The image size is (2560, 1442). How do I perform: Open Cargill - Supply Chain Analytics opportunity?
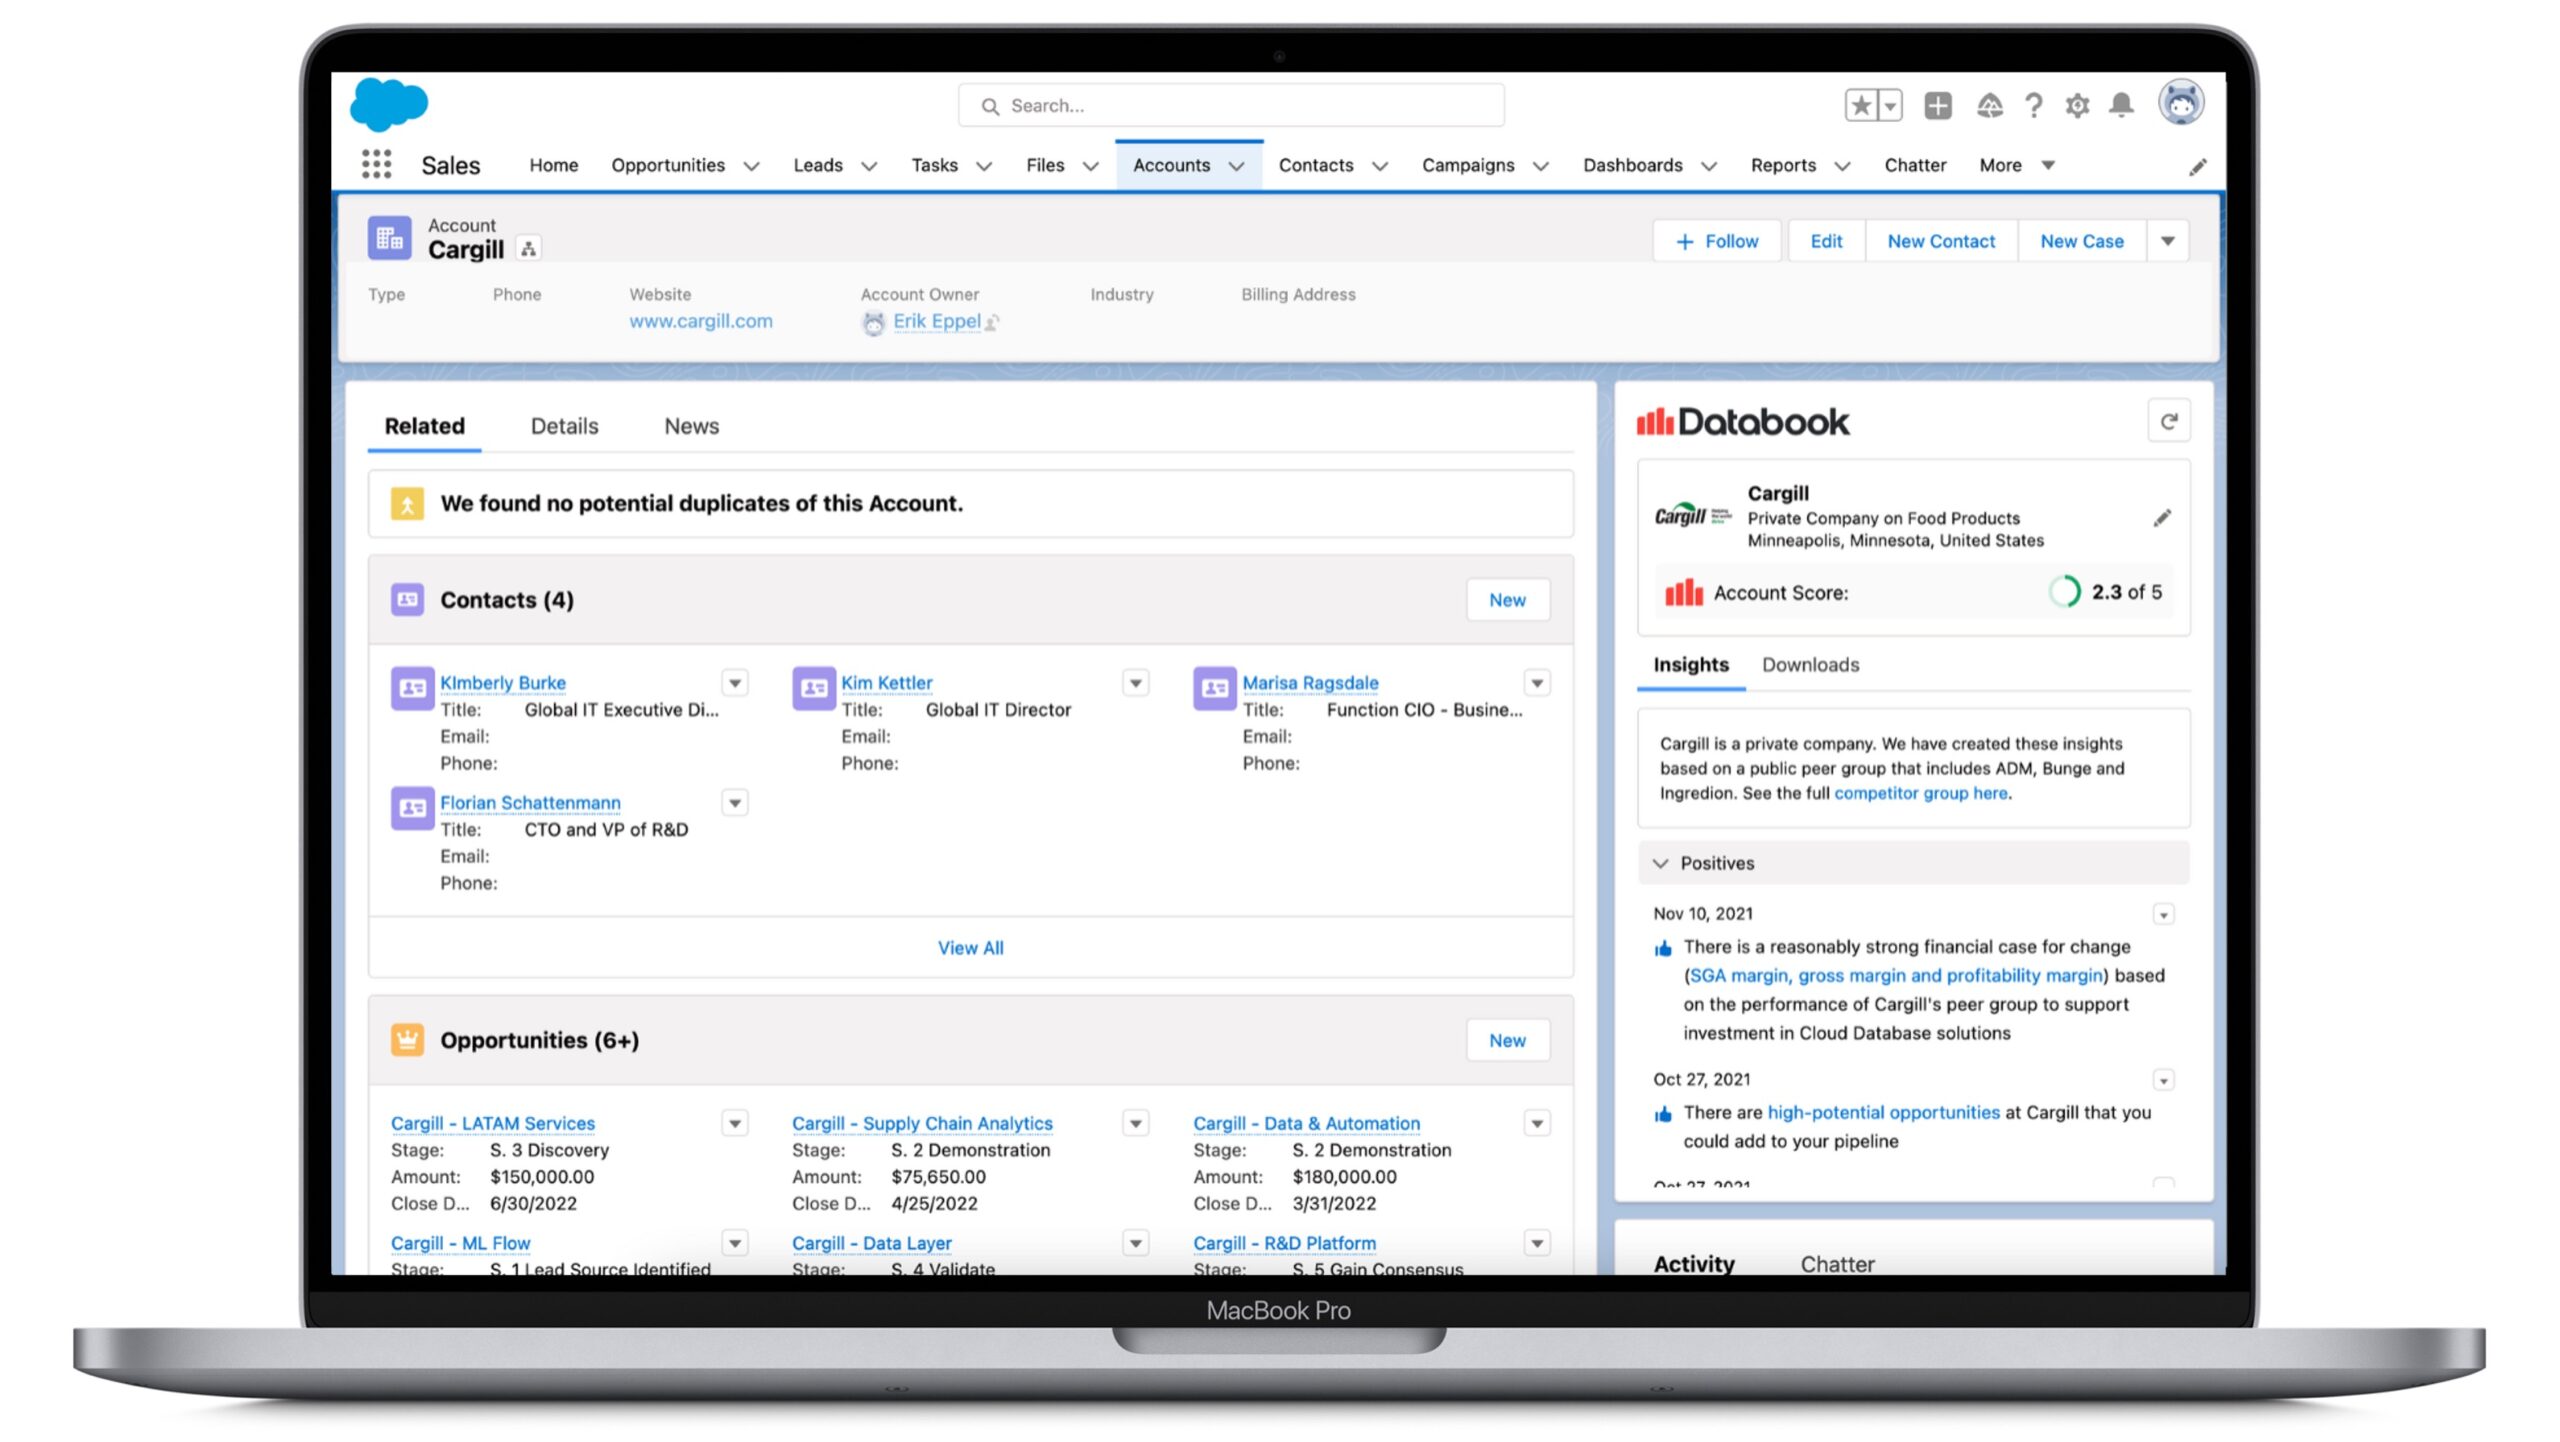(922, 1123)
